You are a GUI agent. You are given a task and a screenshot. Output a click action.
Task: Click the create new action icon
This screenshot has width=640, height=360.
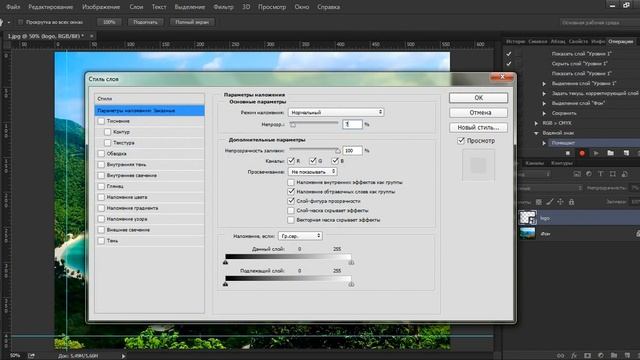pos(626,153)
